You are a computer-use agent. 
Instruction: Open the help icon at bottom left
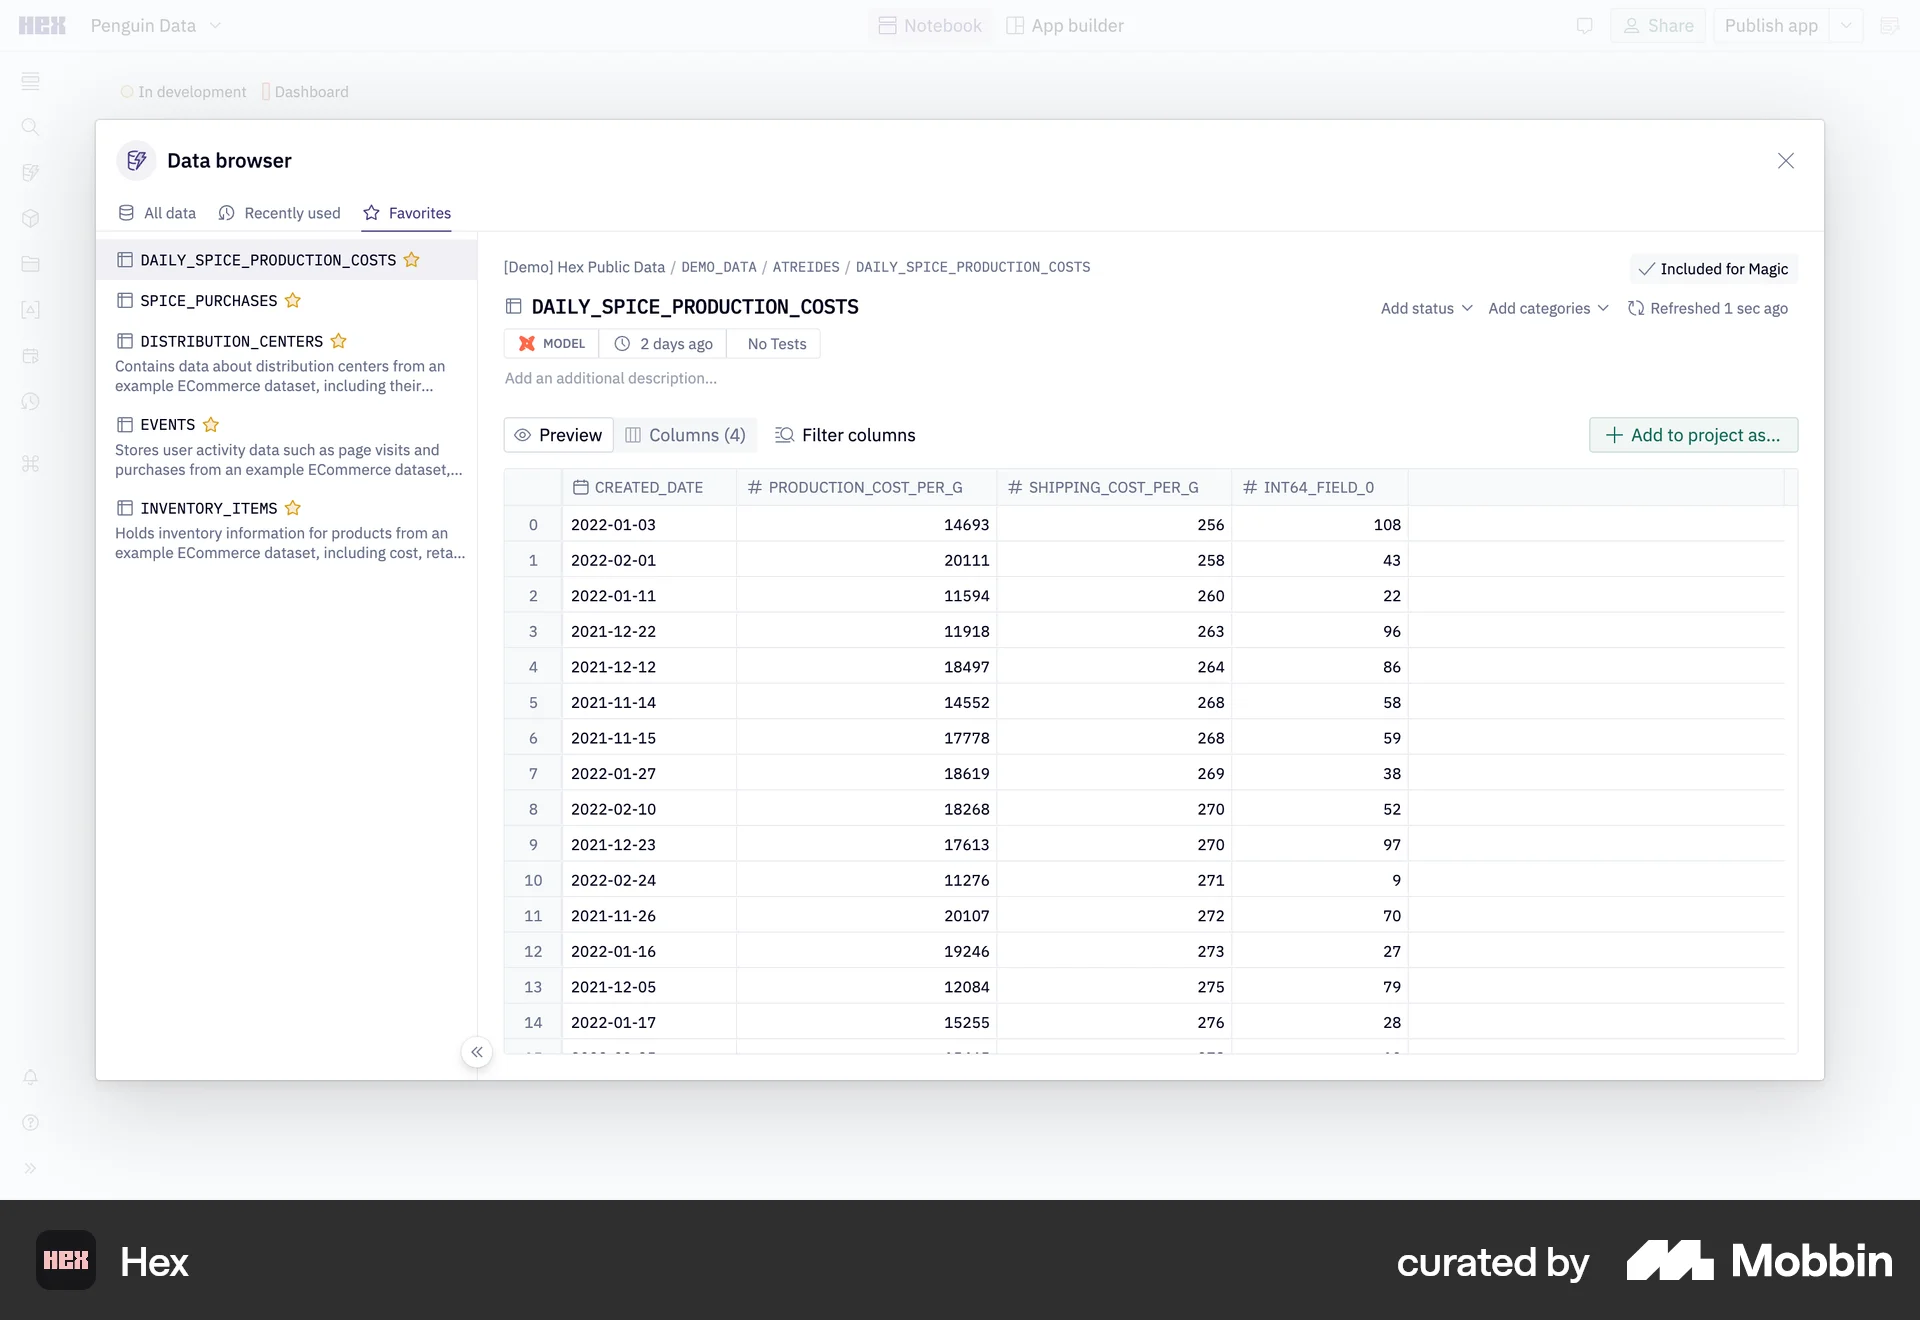[31, 1123]
